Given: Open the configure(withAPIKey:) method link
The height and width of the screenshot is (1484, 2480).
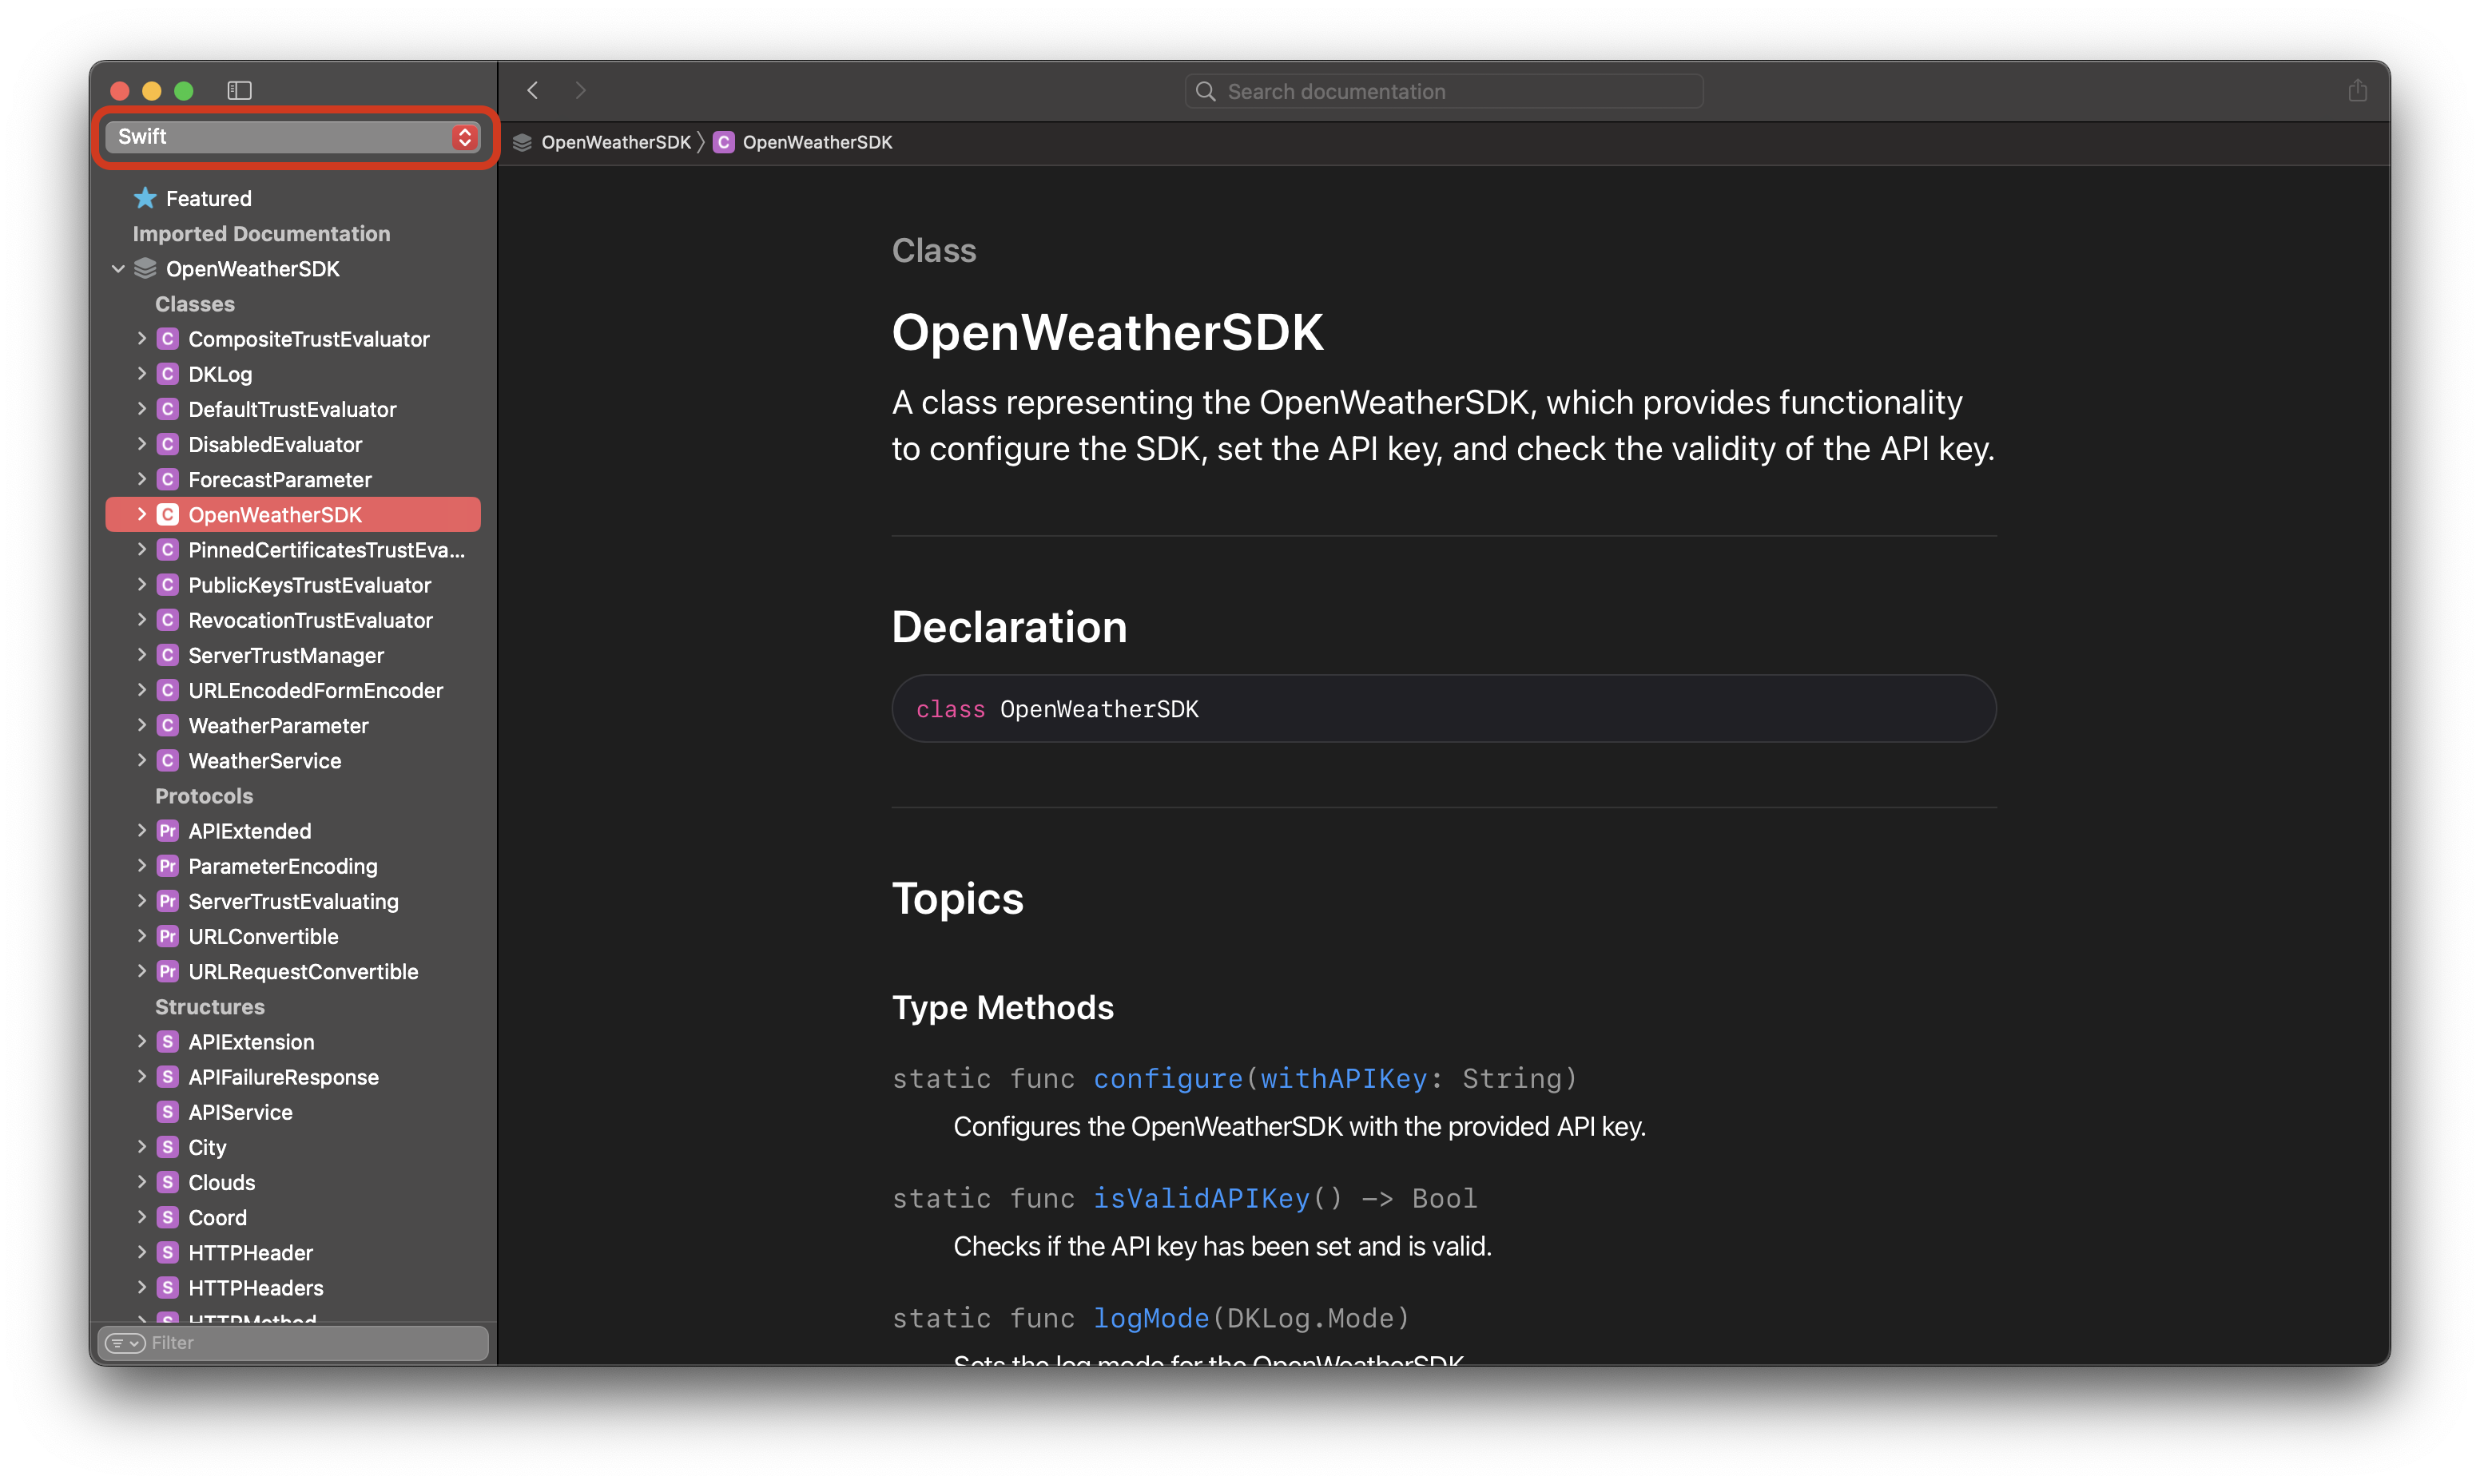Looking at the screenshot, I should [1260, 1078].
